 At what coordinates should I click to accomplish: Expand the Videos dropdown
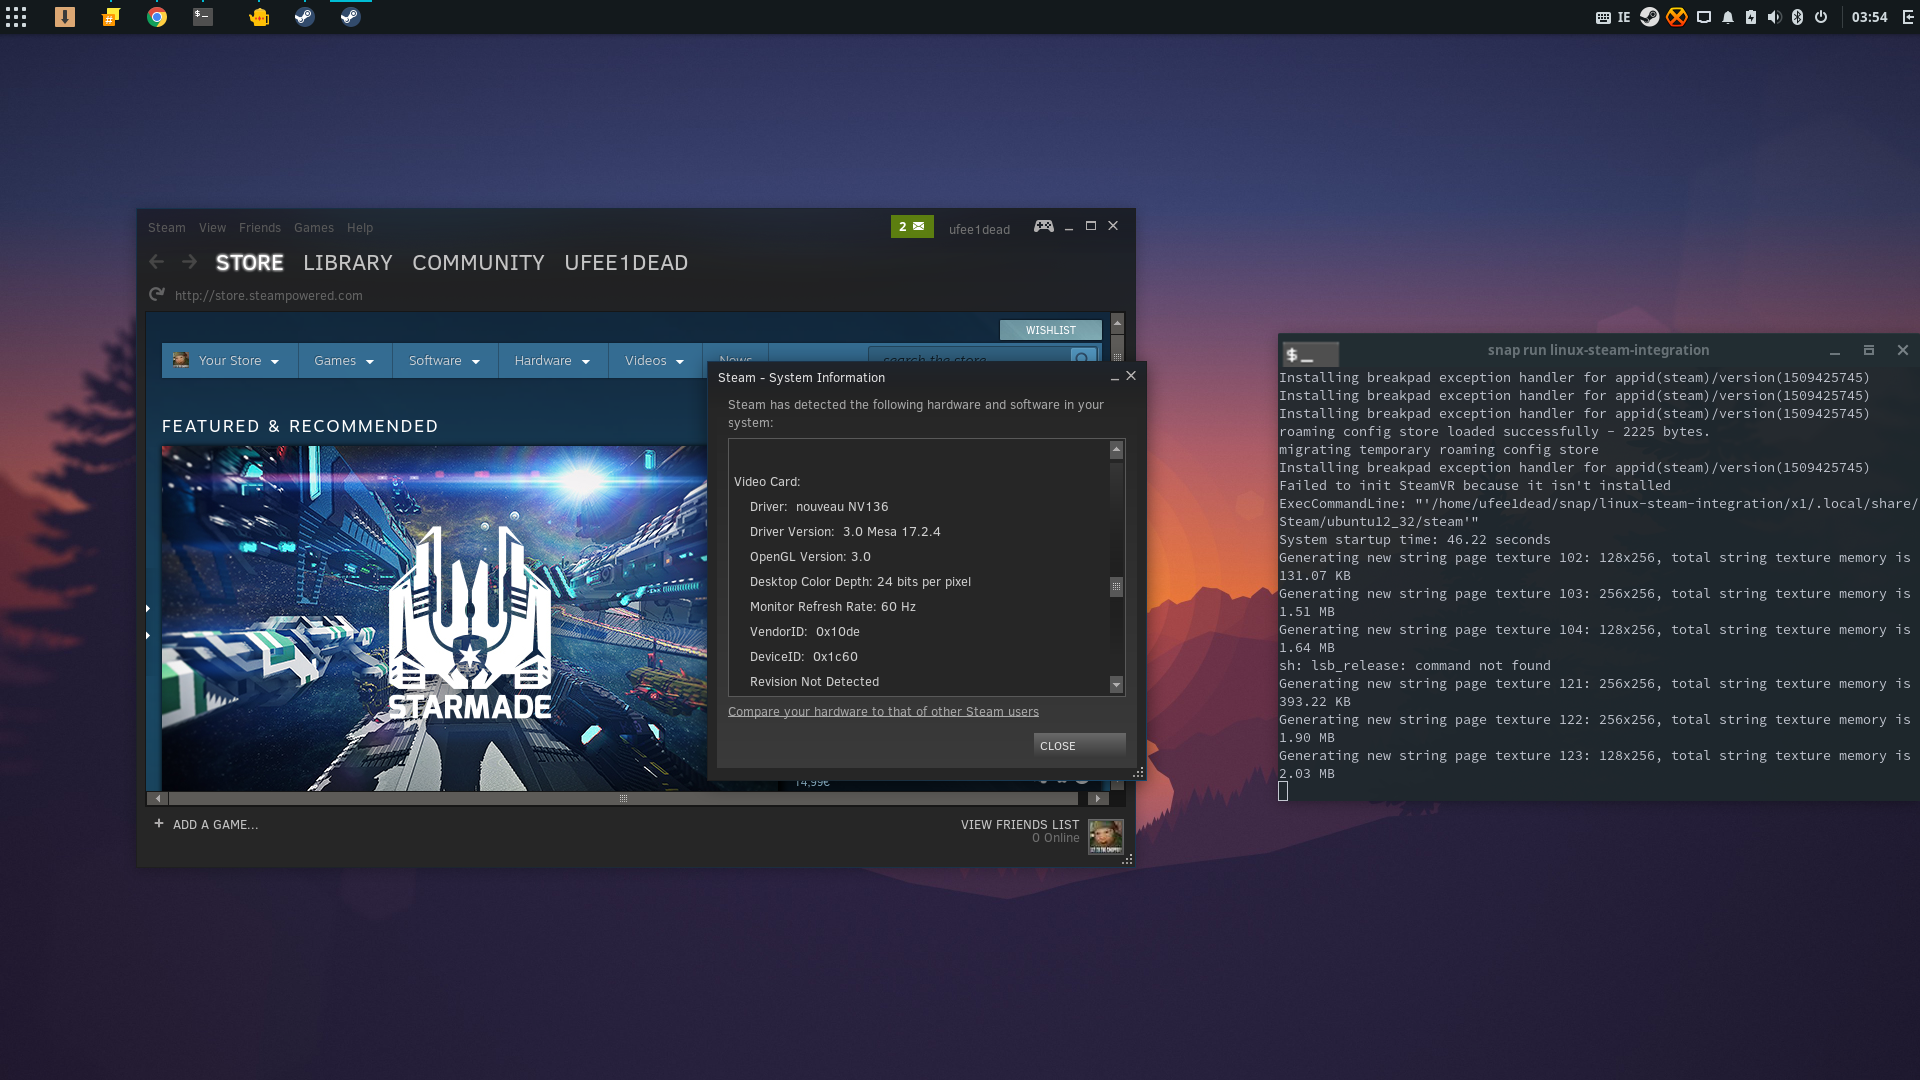coord(655,361)
